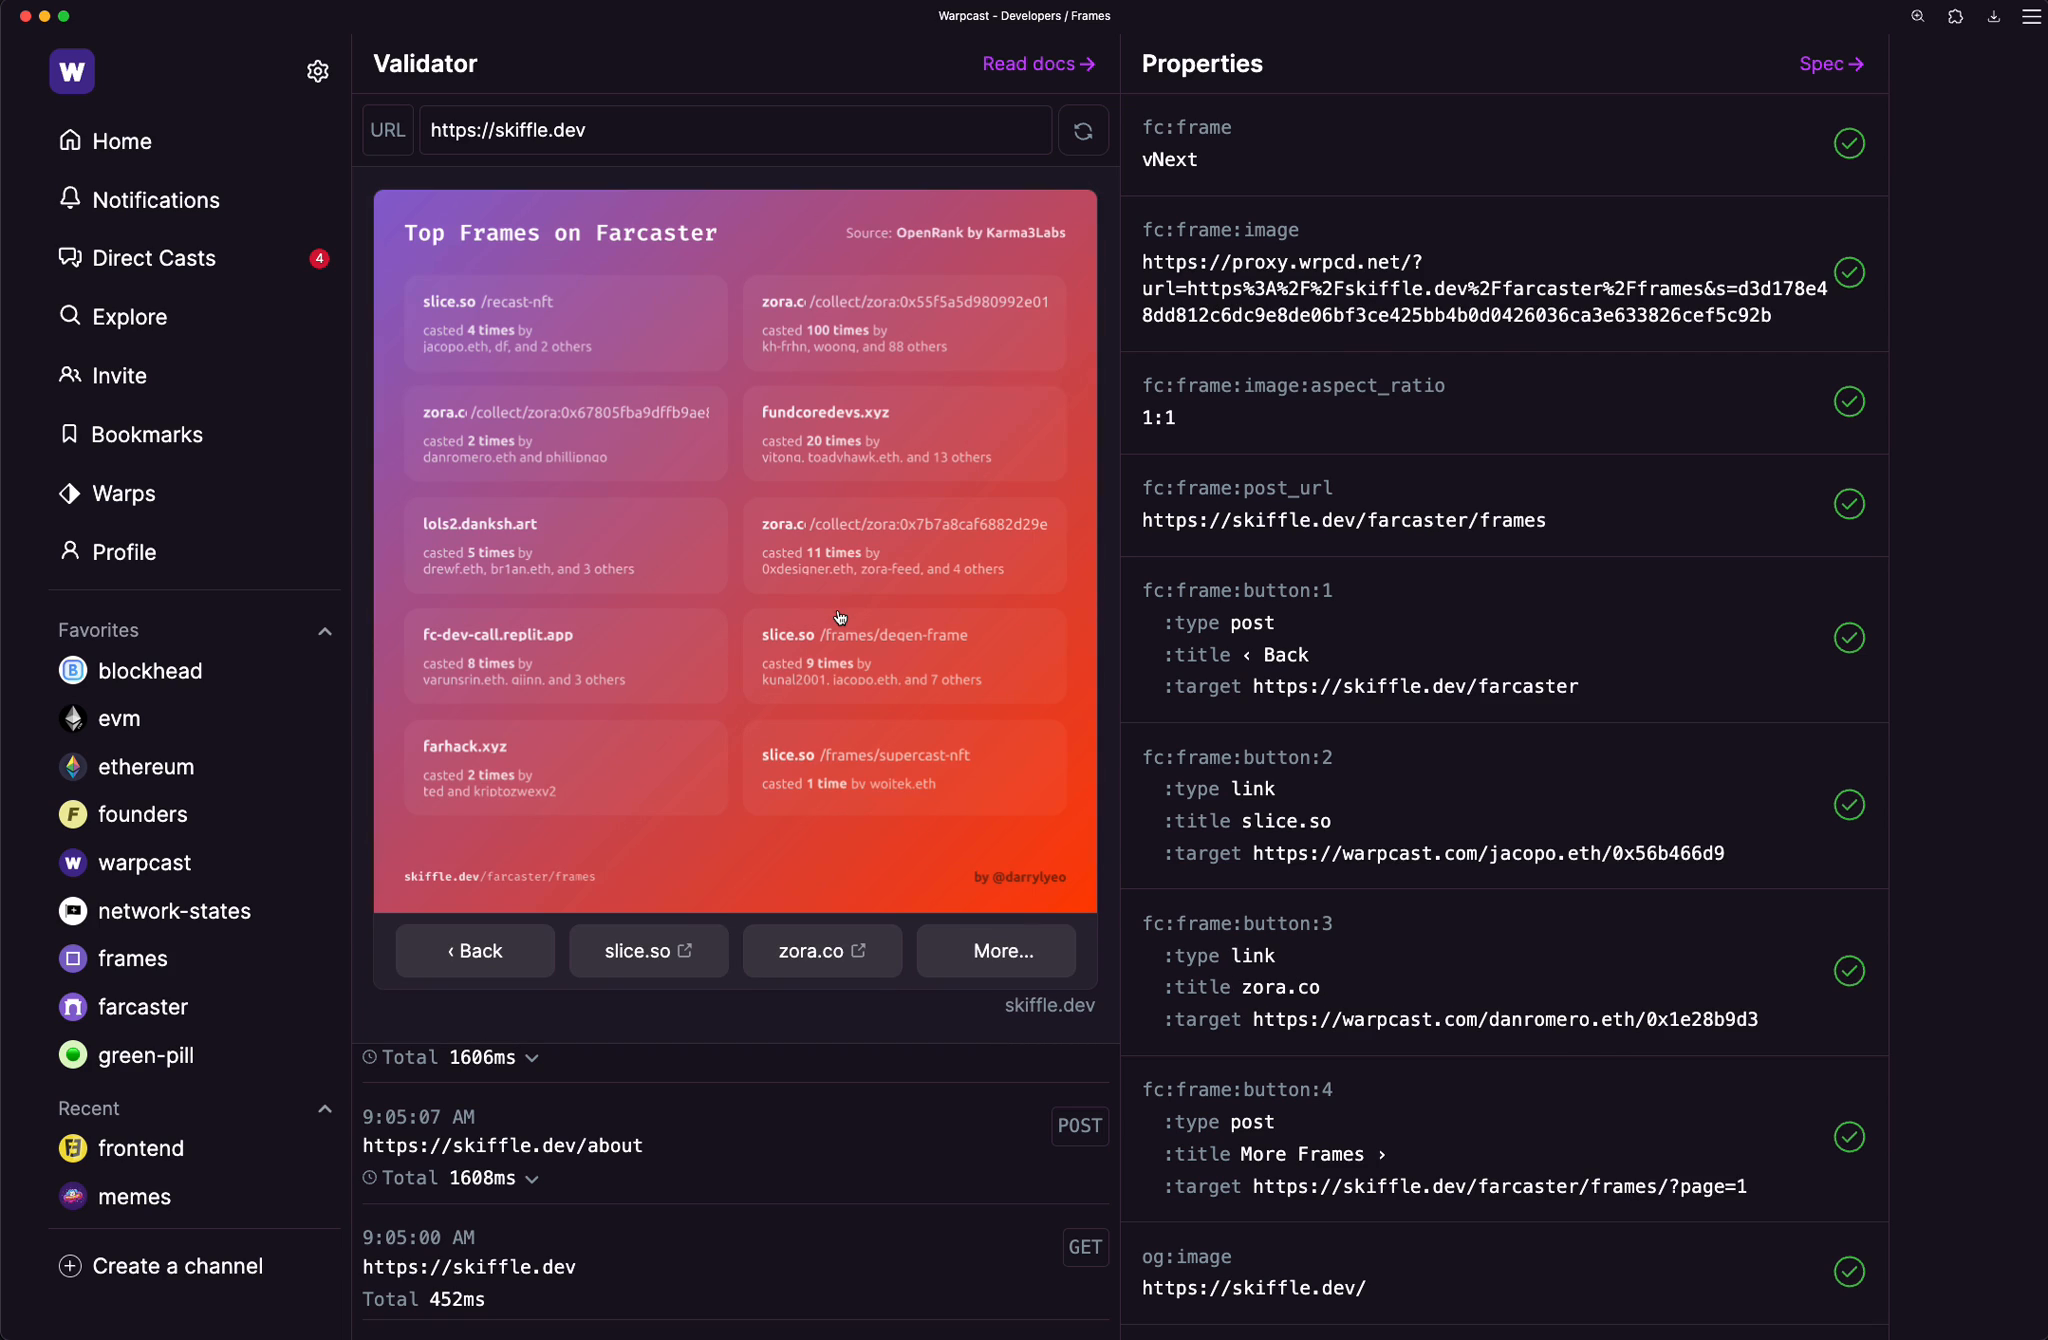Click the Home house icon
The image size is (2048, 1340).
pos(70,140)
